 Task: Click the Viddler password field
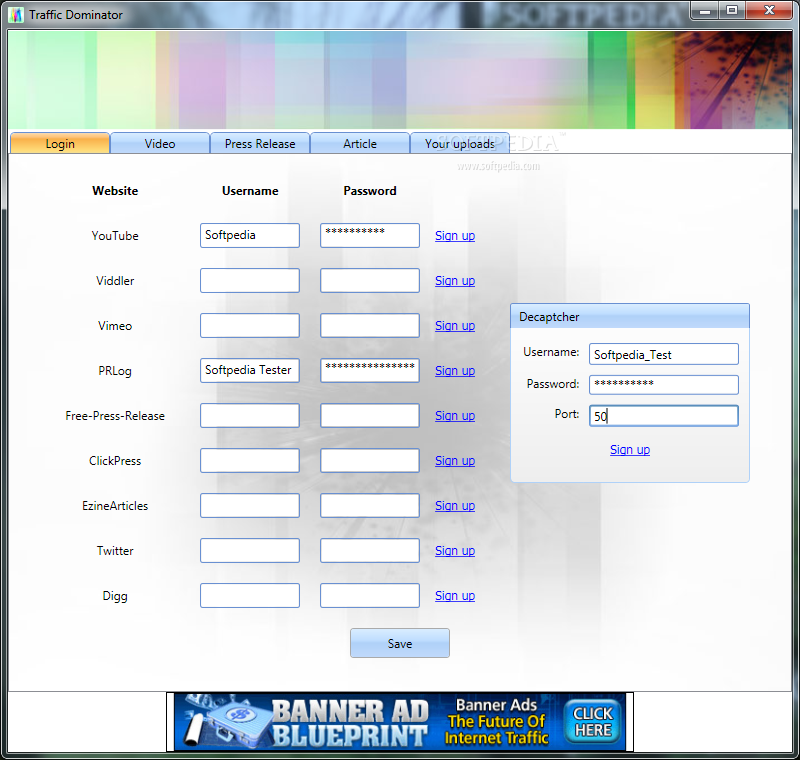tap(370, 281)
